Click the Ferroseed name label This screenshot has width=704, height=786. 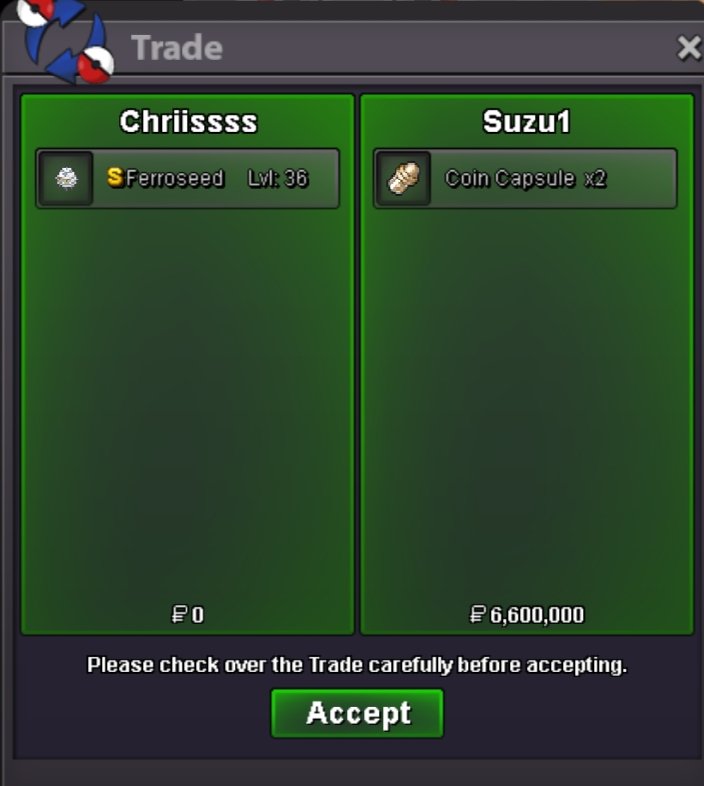[174, 178]
